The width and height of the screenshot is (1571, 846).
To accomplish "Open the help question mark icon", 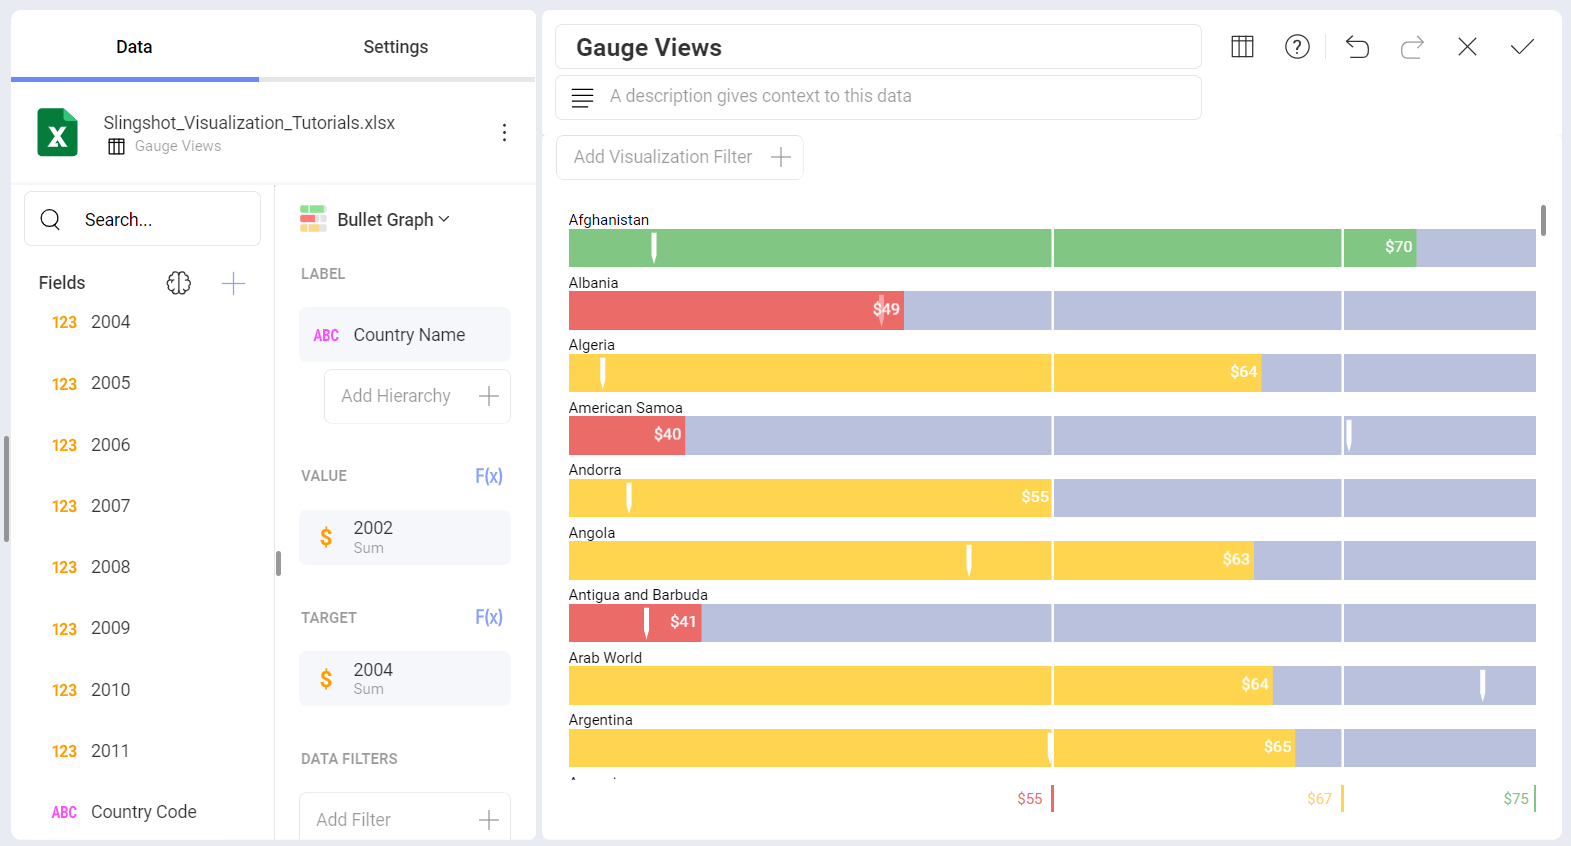I will 1297,47.
